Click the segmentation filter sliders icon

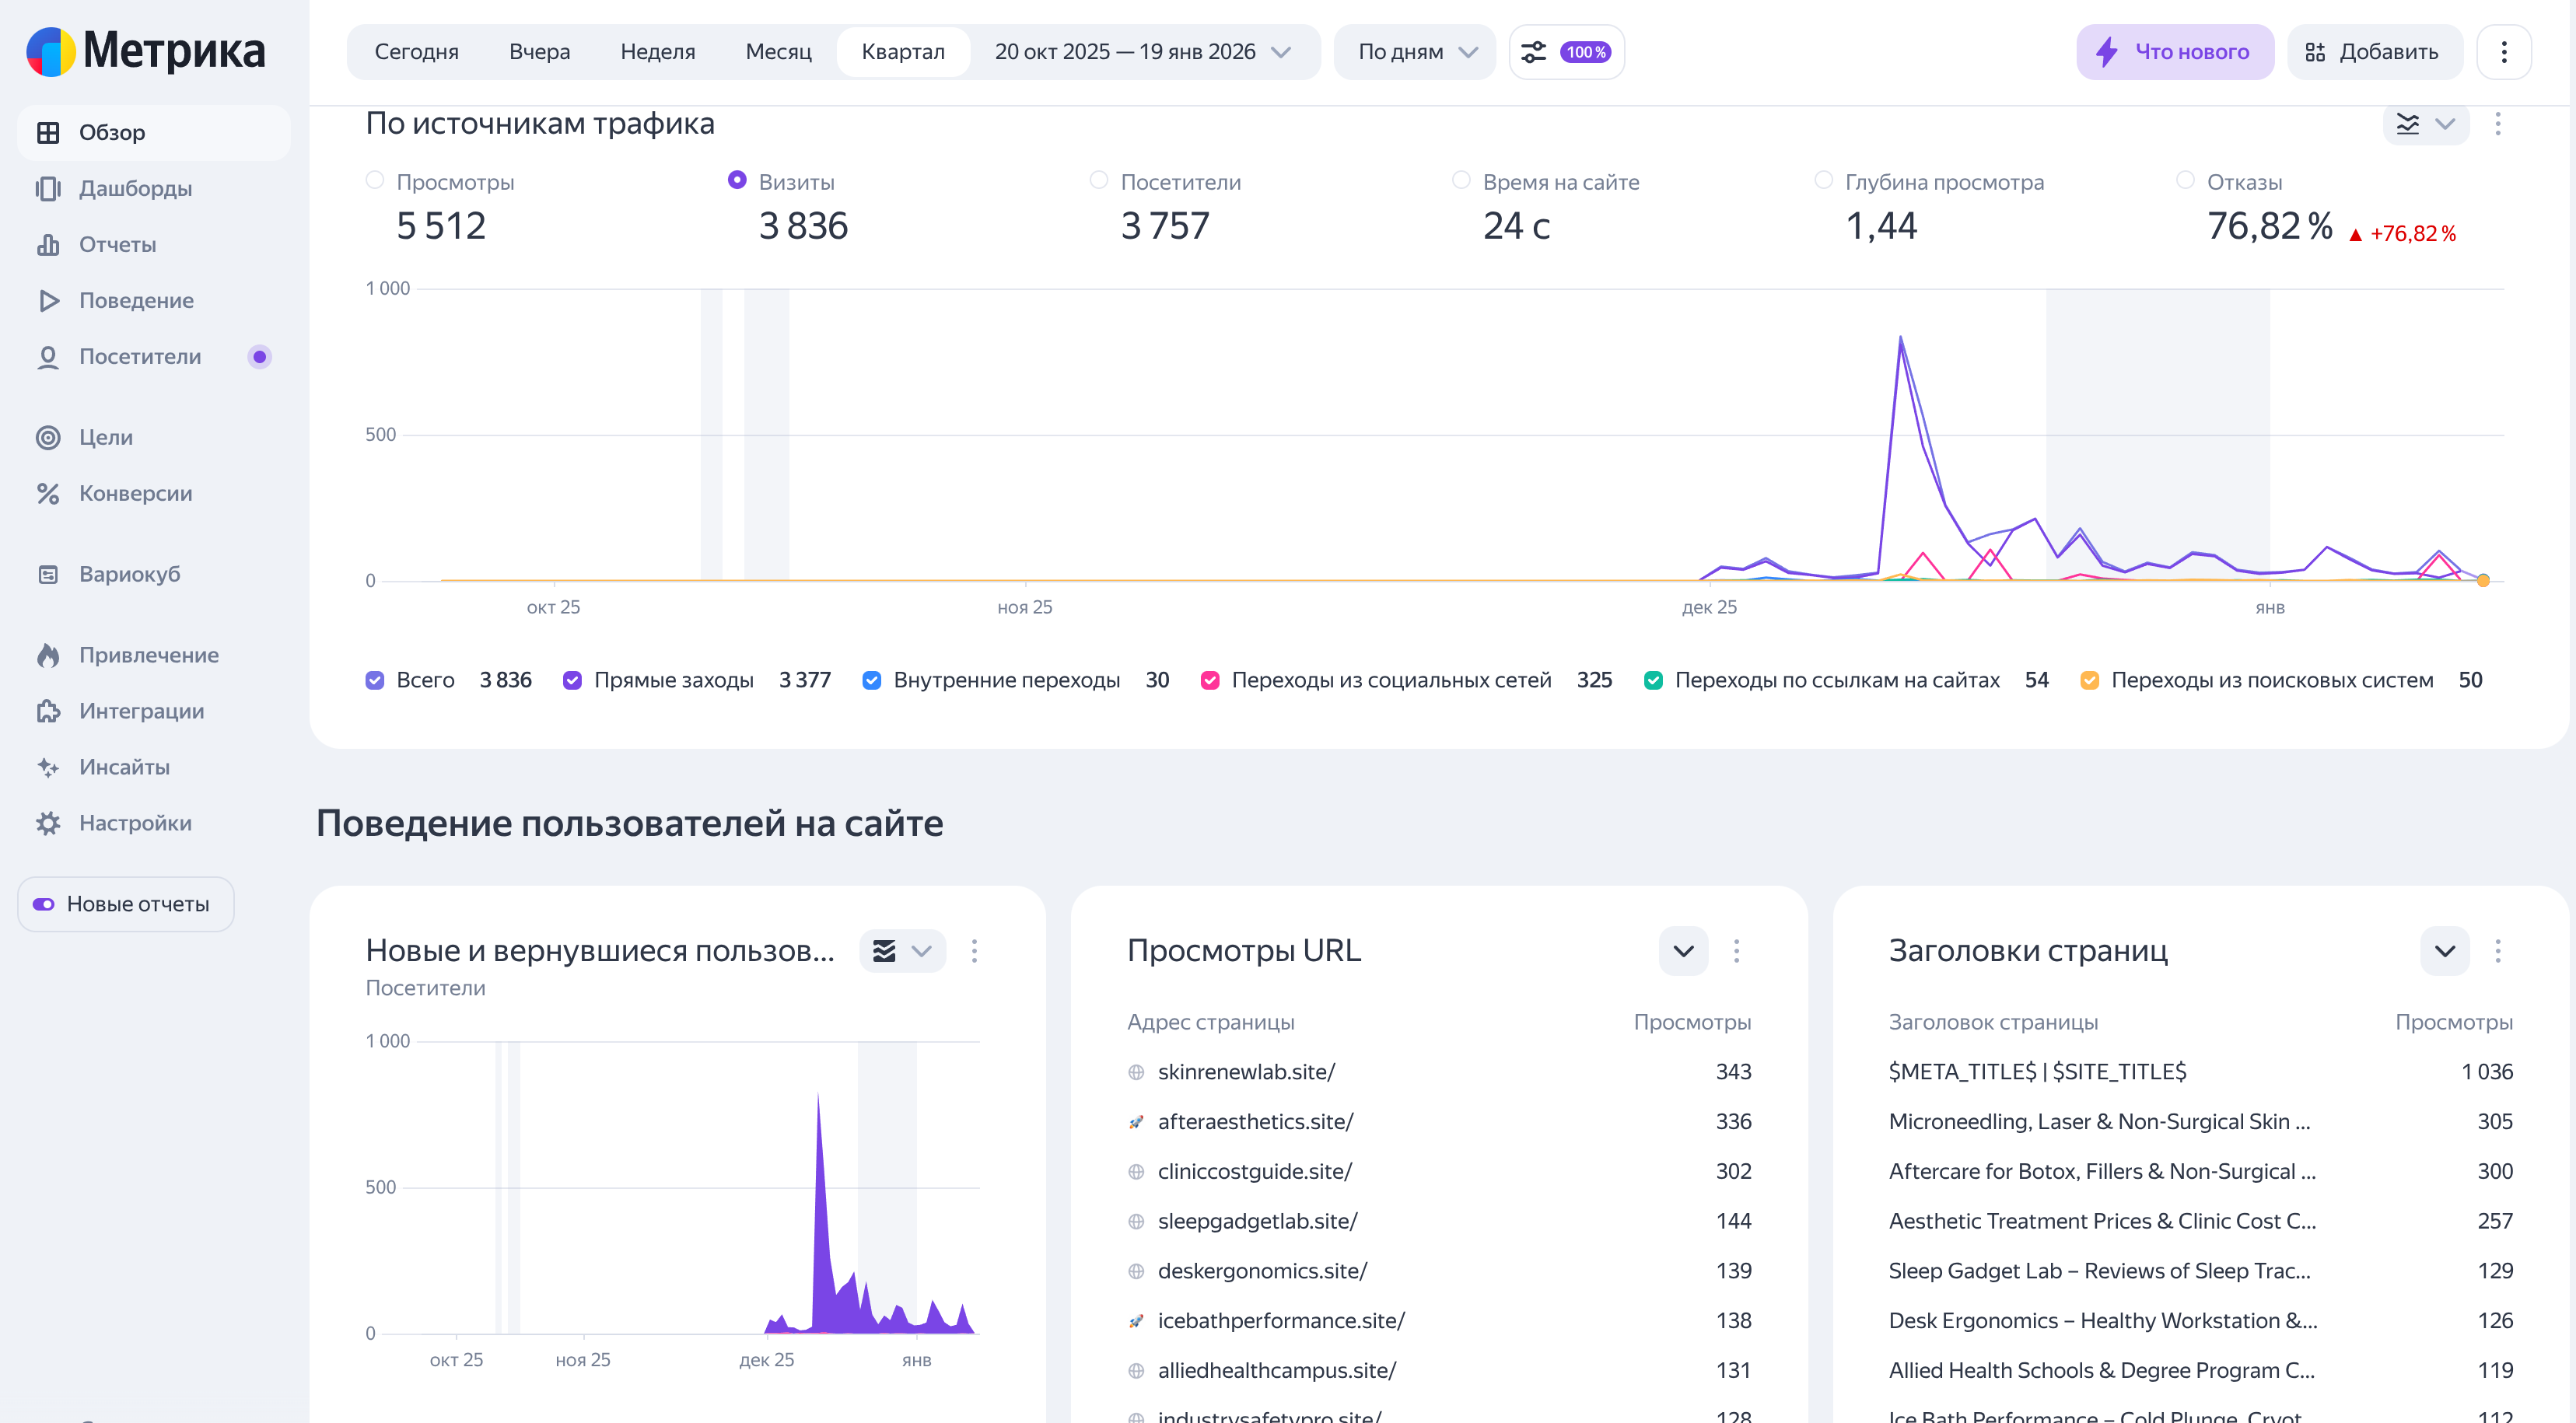[x=1533, y=52]
